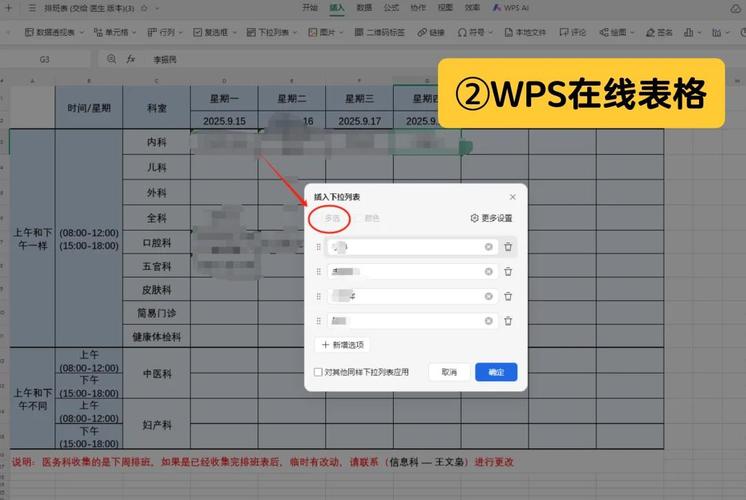Clear text in the second option field
Viewport: 746px width, 500px height.
click(x=489, y=272)
